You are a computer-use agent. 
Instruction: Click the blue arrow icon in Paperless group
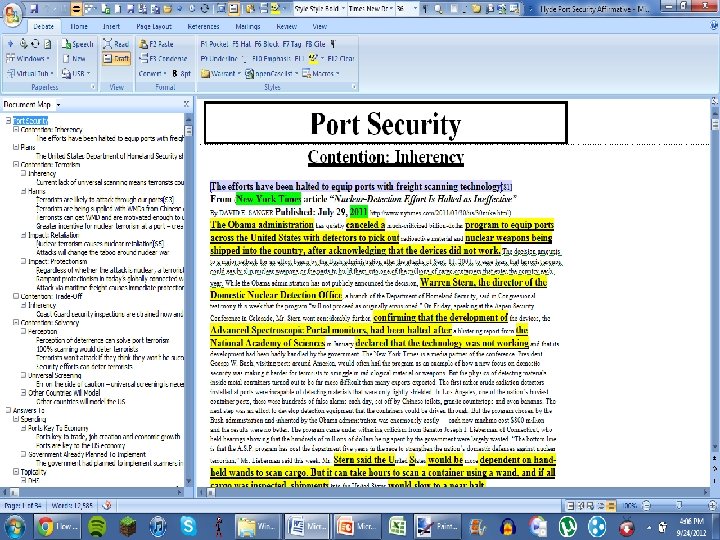pyautogui.click(x=10, y=44)
